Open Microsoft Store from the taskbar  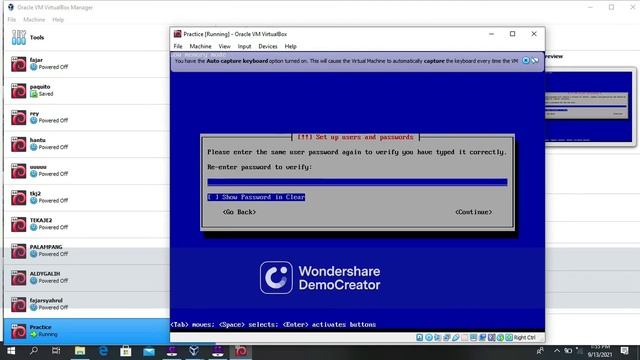tap(126, 351)
